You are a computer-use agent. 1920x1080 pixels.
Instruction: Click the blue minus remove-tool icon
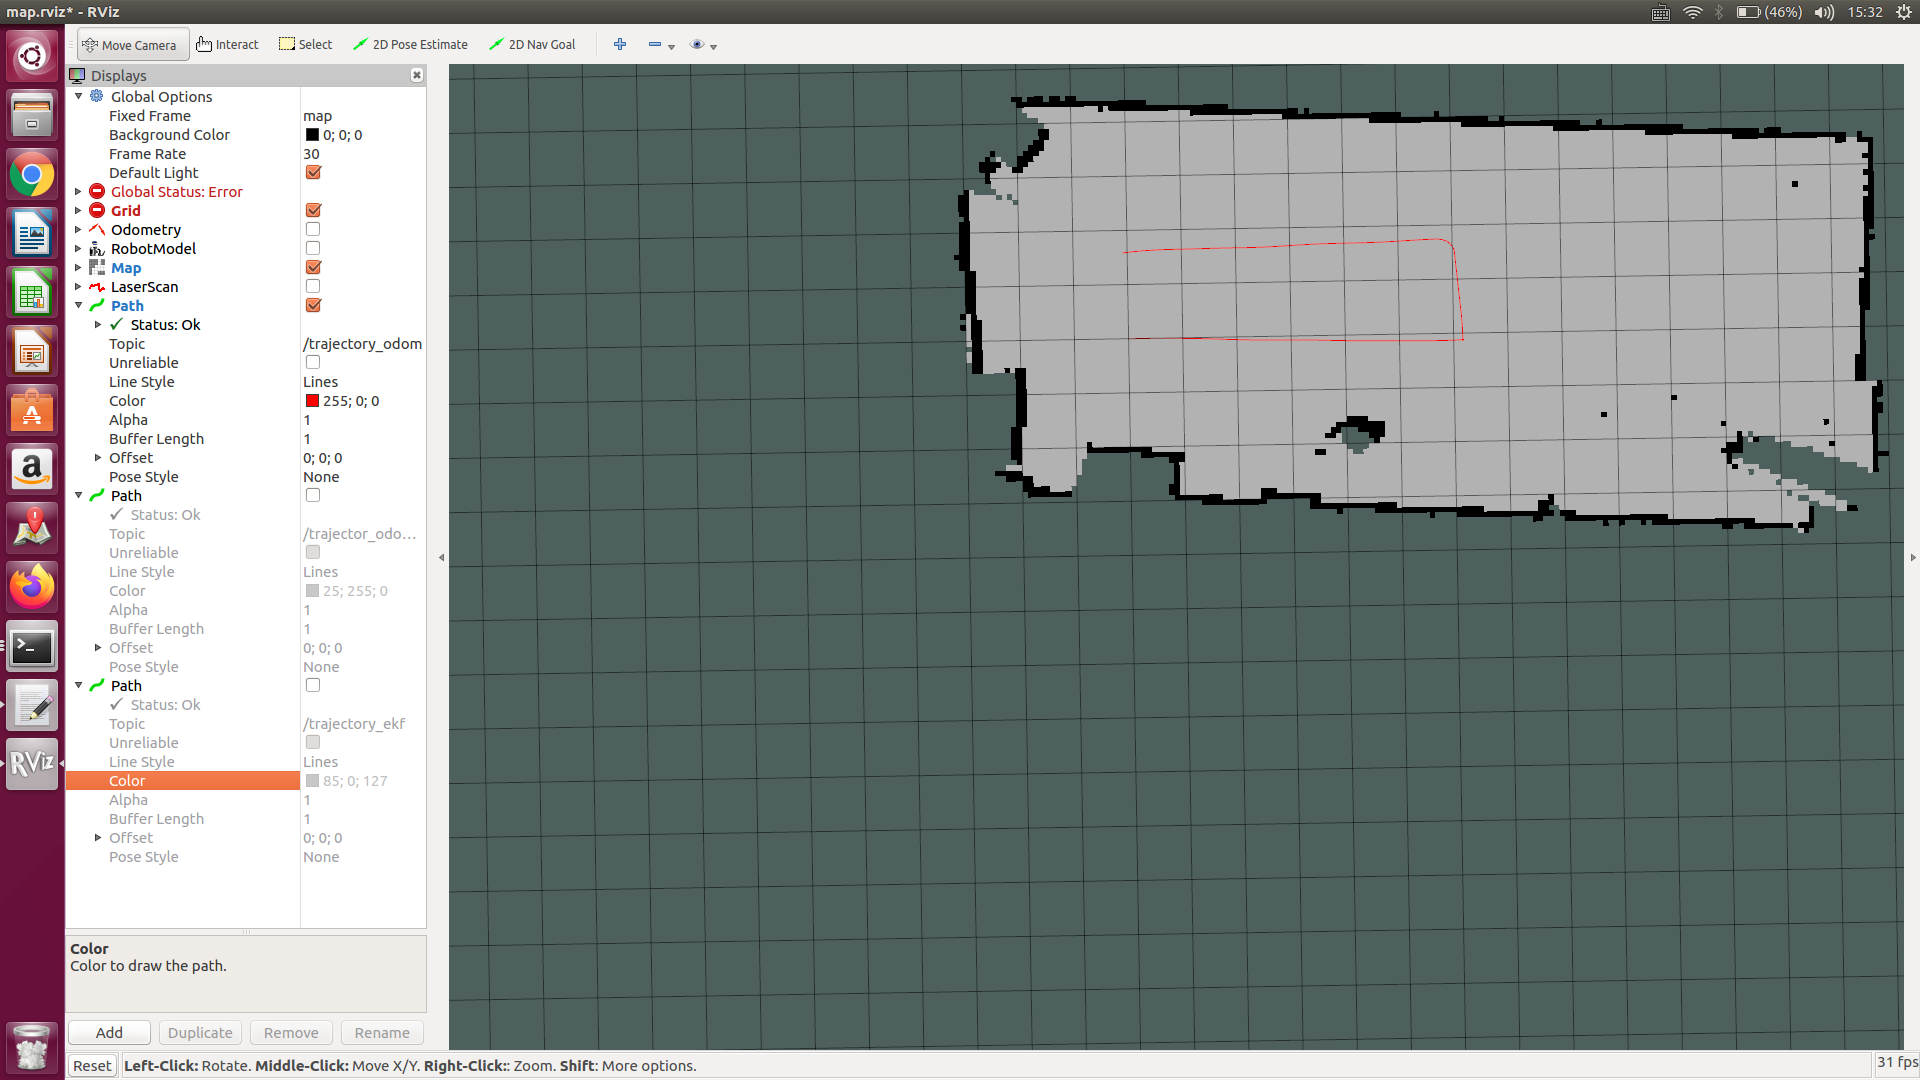pos(655,45)
